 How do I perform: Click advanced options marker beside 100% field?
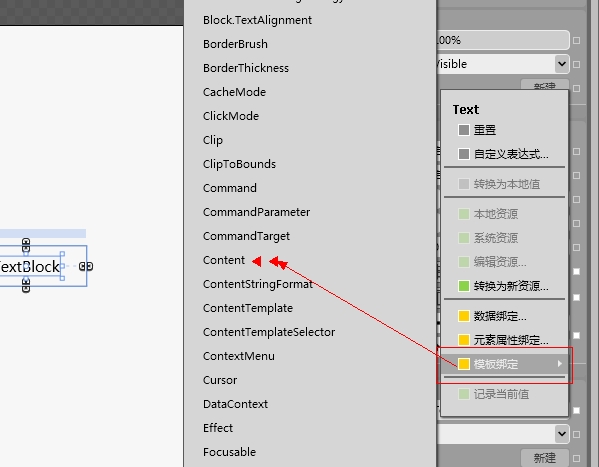(x=576, y=40)
